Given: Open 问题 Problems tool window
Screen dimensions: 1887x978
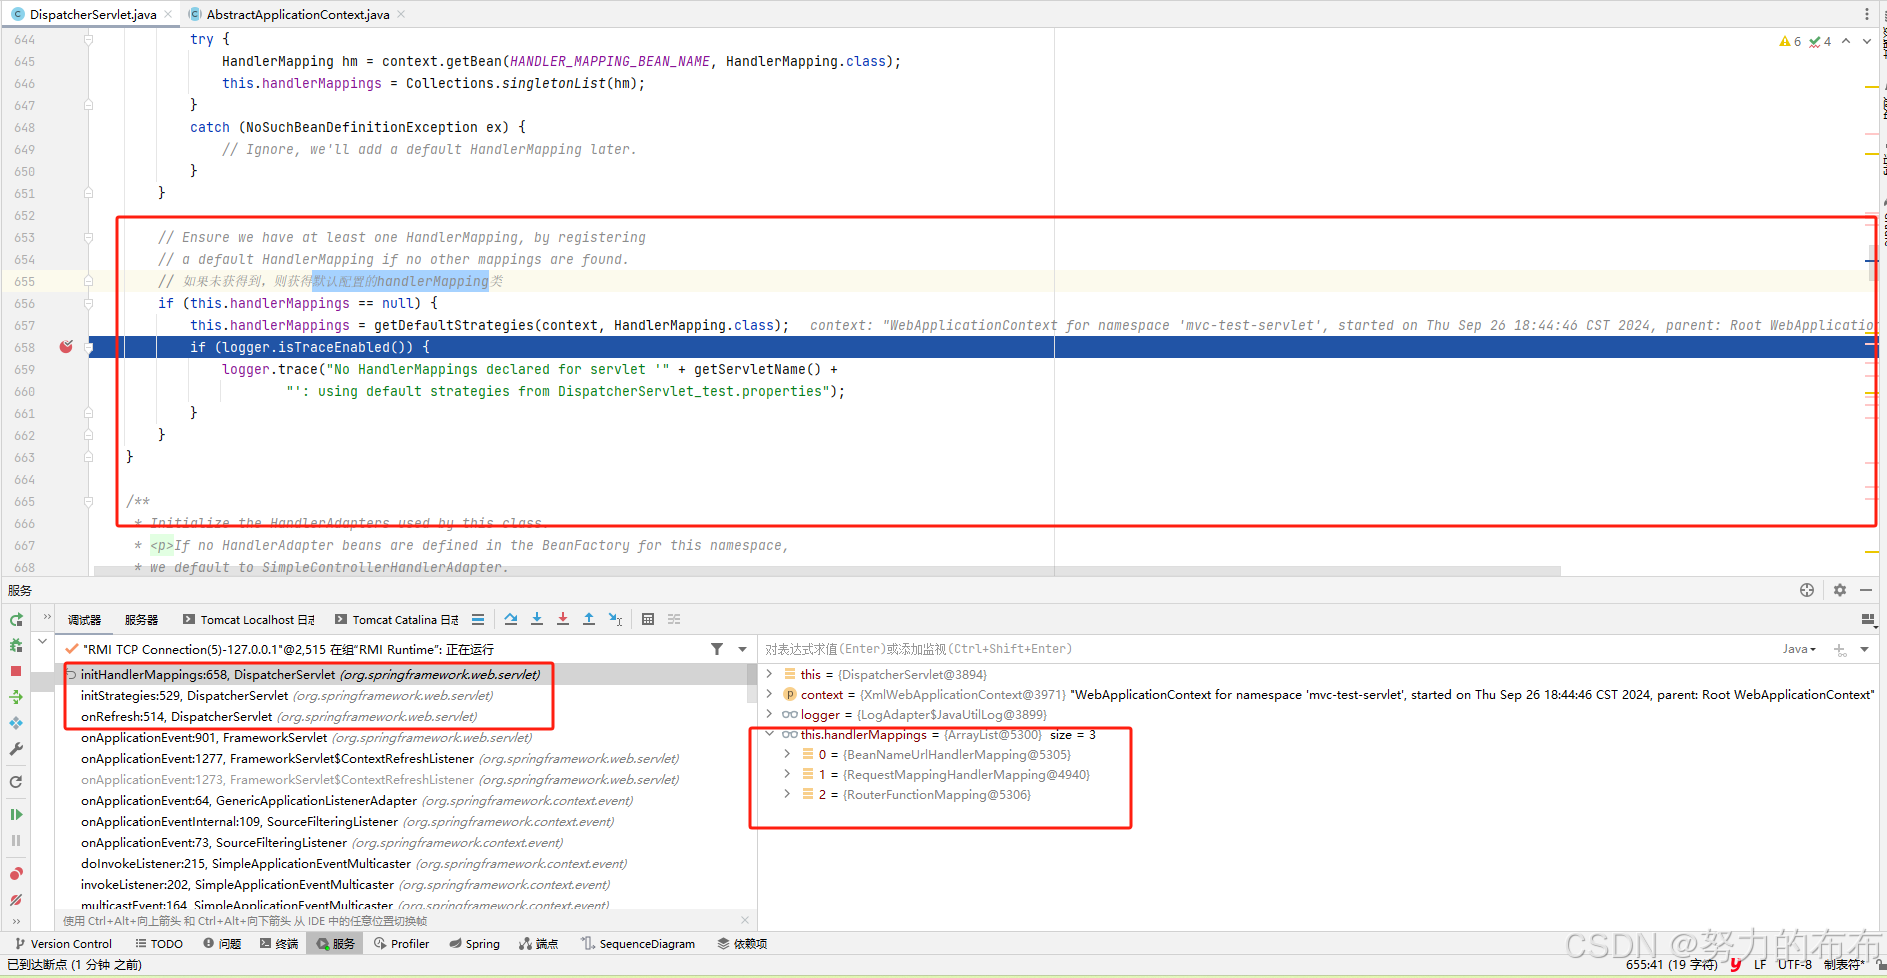Looking at the screenshot, I should point(222,944).
